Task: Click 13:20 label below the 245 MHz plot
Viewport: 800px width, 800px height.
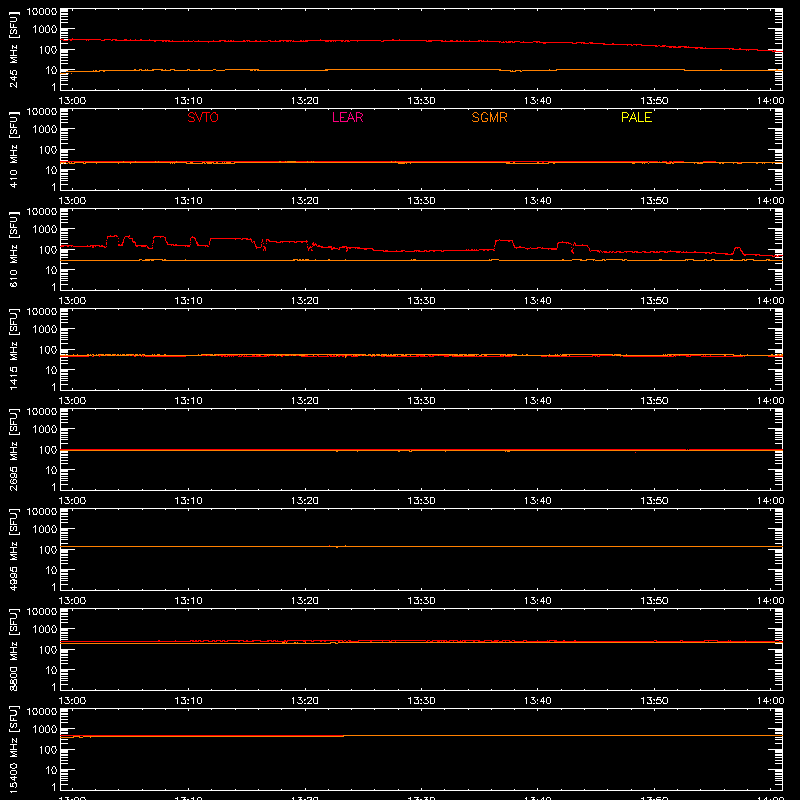Action: (305, 101)
